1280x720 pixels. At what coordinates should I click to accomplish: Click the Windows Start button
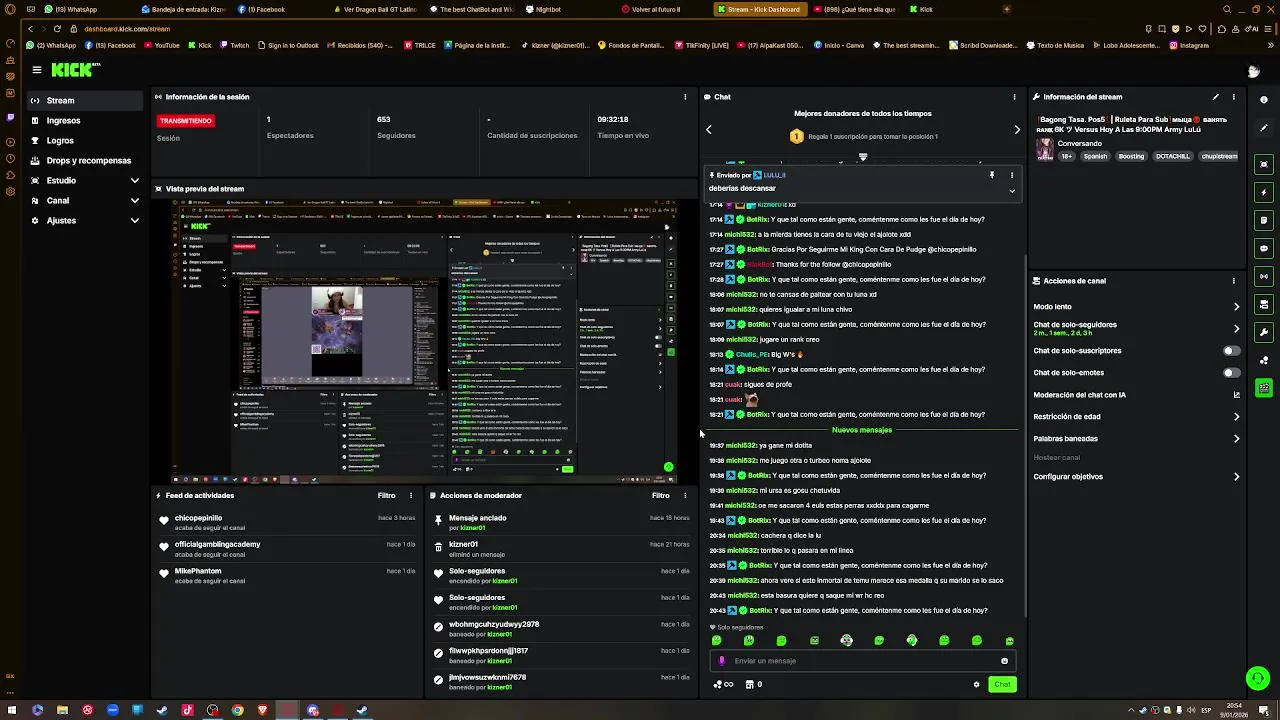[x=12, y=711]
